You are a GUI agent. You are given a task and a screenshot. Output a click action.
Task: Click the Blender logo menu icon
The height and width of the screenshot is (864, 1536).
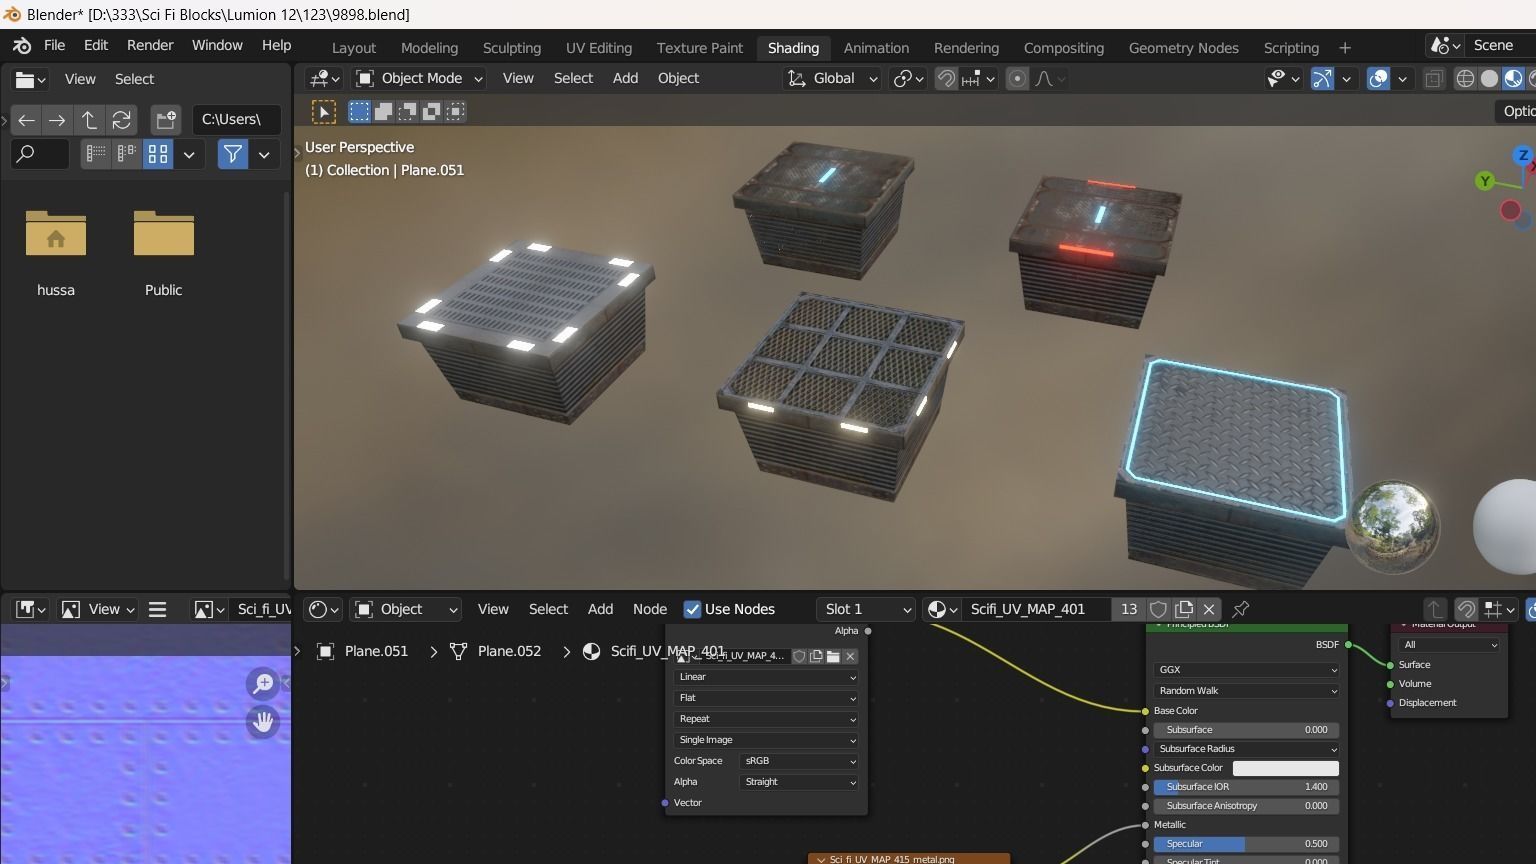pos(22,46)
